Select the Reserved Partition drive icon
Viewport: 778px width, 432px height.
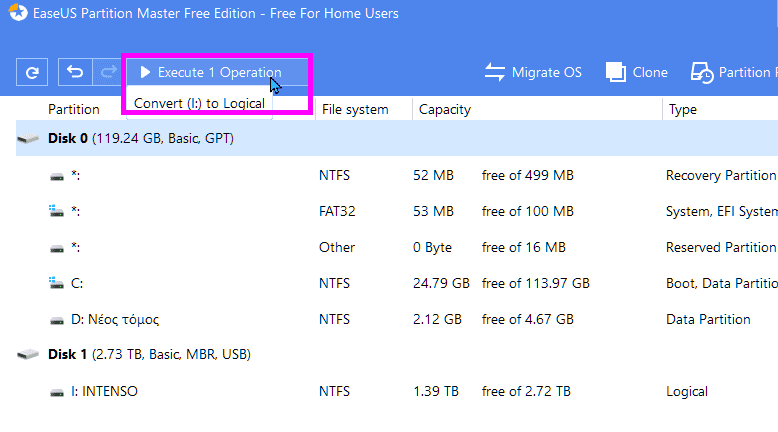[57, 248]
